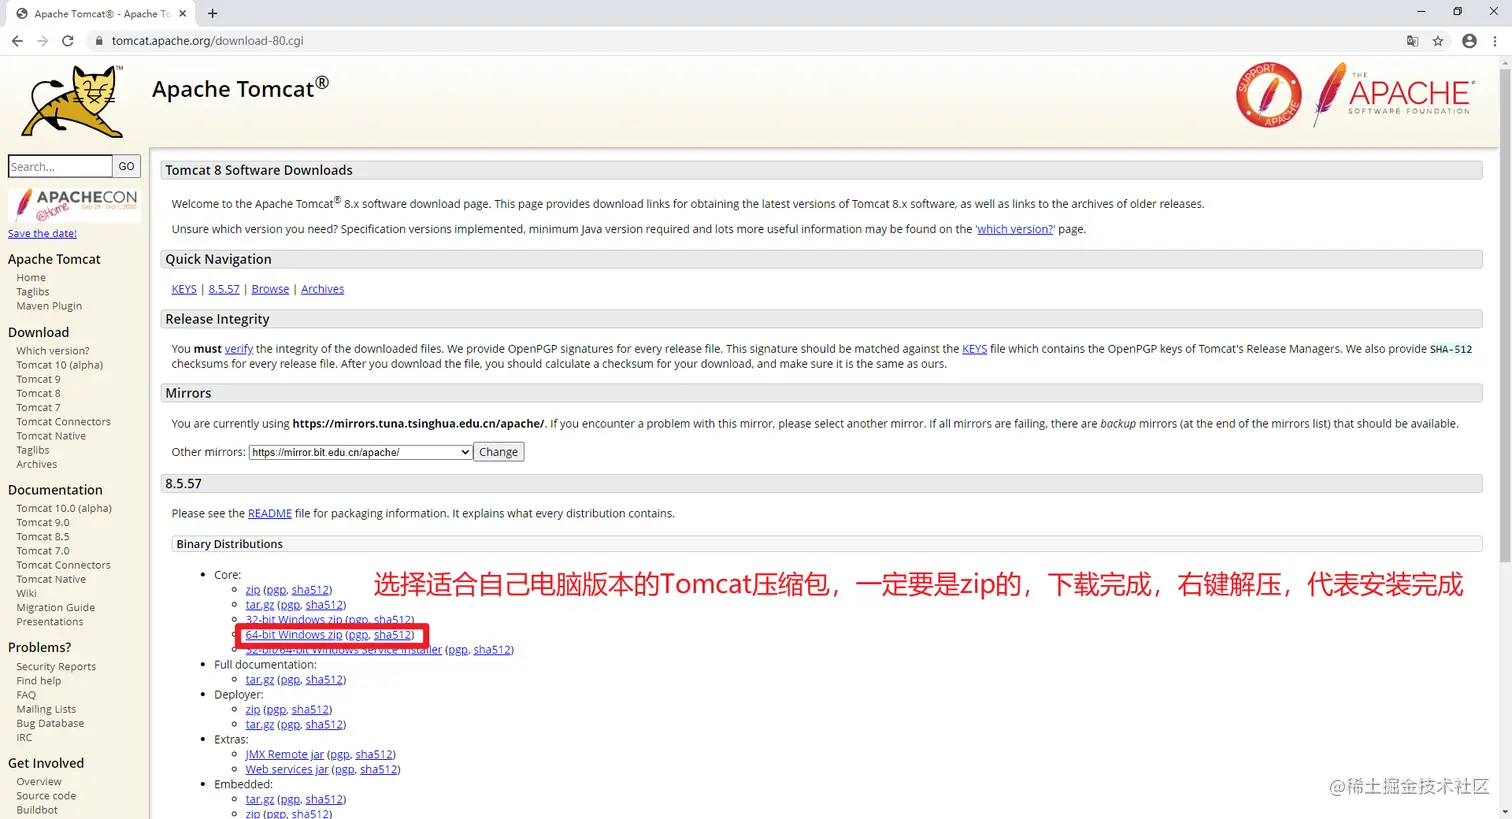This screenshot has height=819, width=1512.
Task: Open the translate page icon
Action: [x=1412, y=41]
